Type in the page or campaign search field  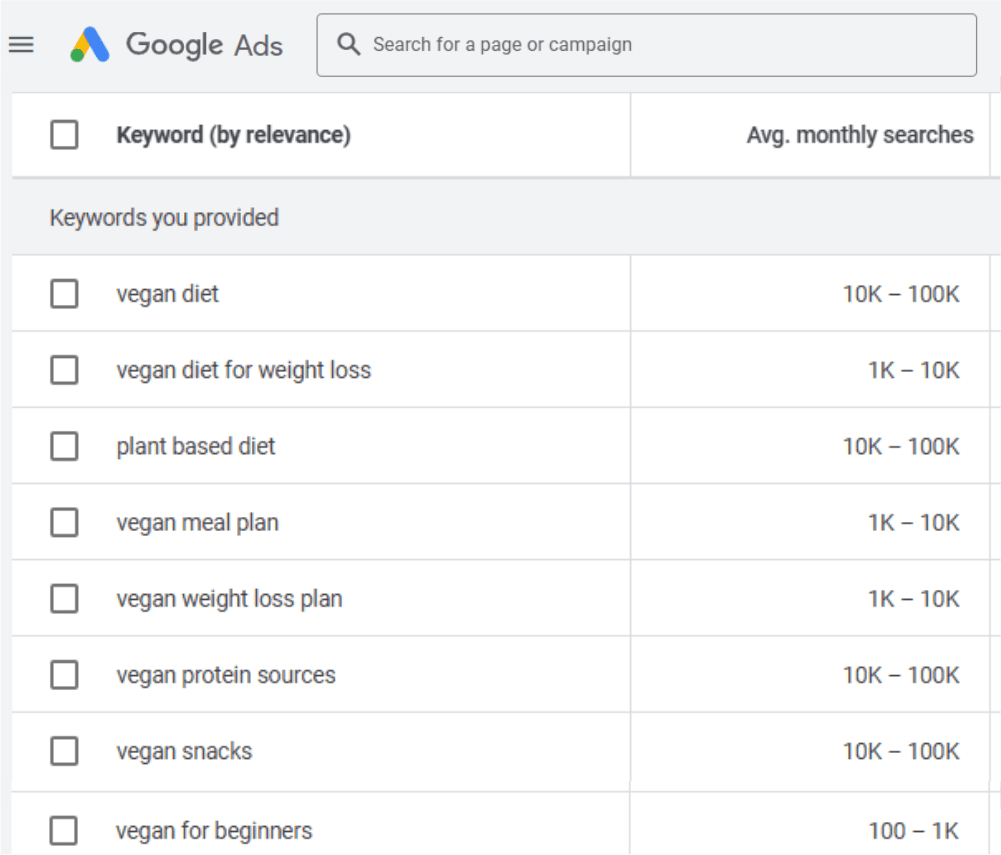(x=660, y=45)
